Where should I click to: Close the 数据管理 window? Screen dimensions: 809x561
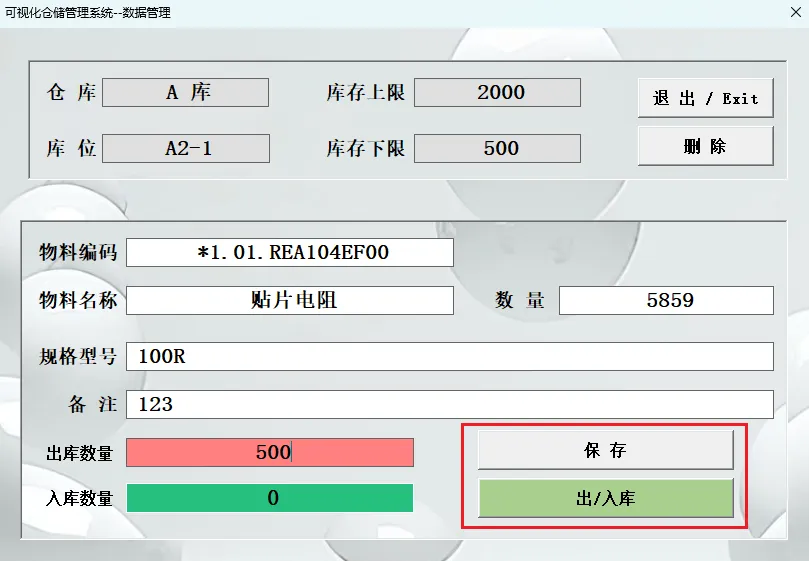tap(796, 12)
